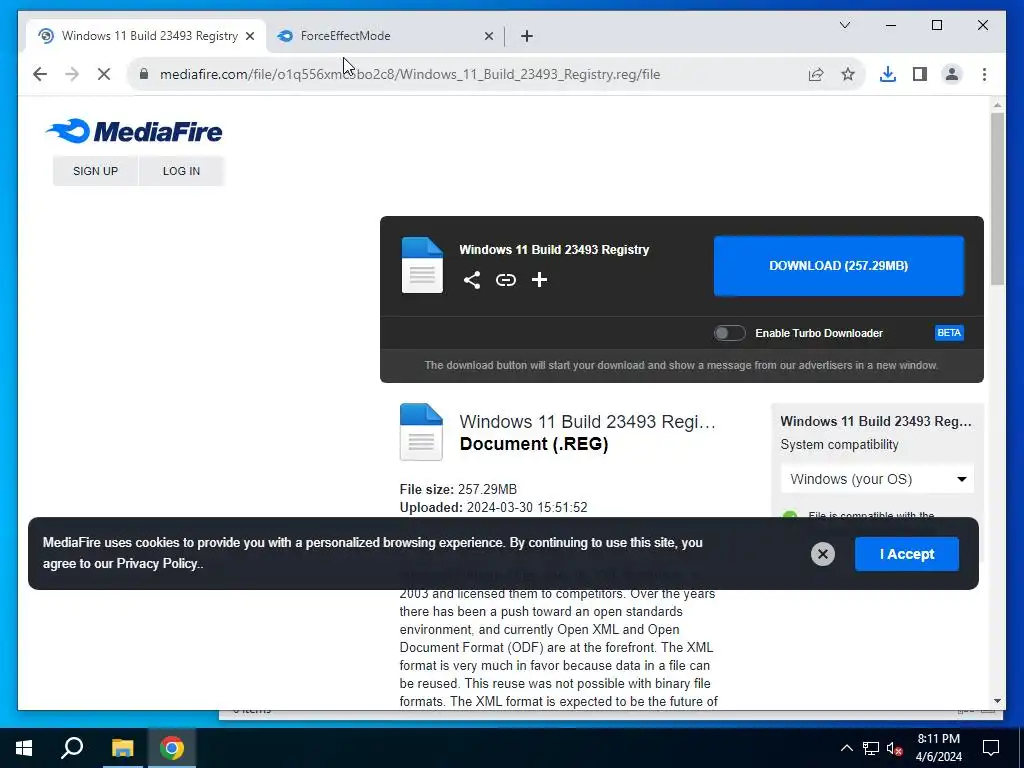Open Chrome three-dot menu

tap(984, 74)
